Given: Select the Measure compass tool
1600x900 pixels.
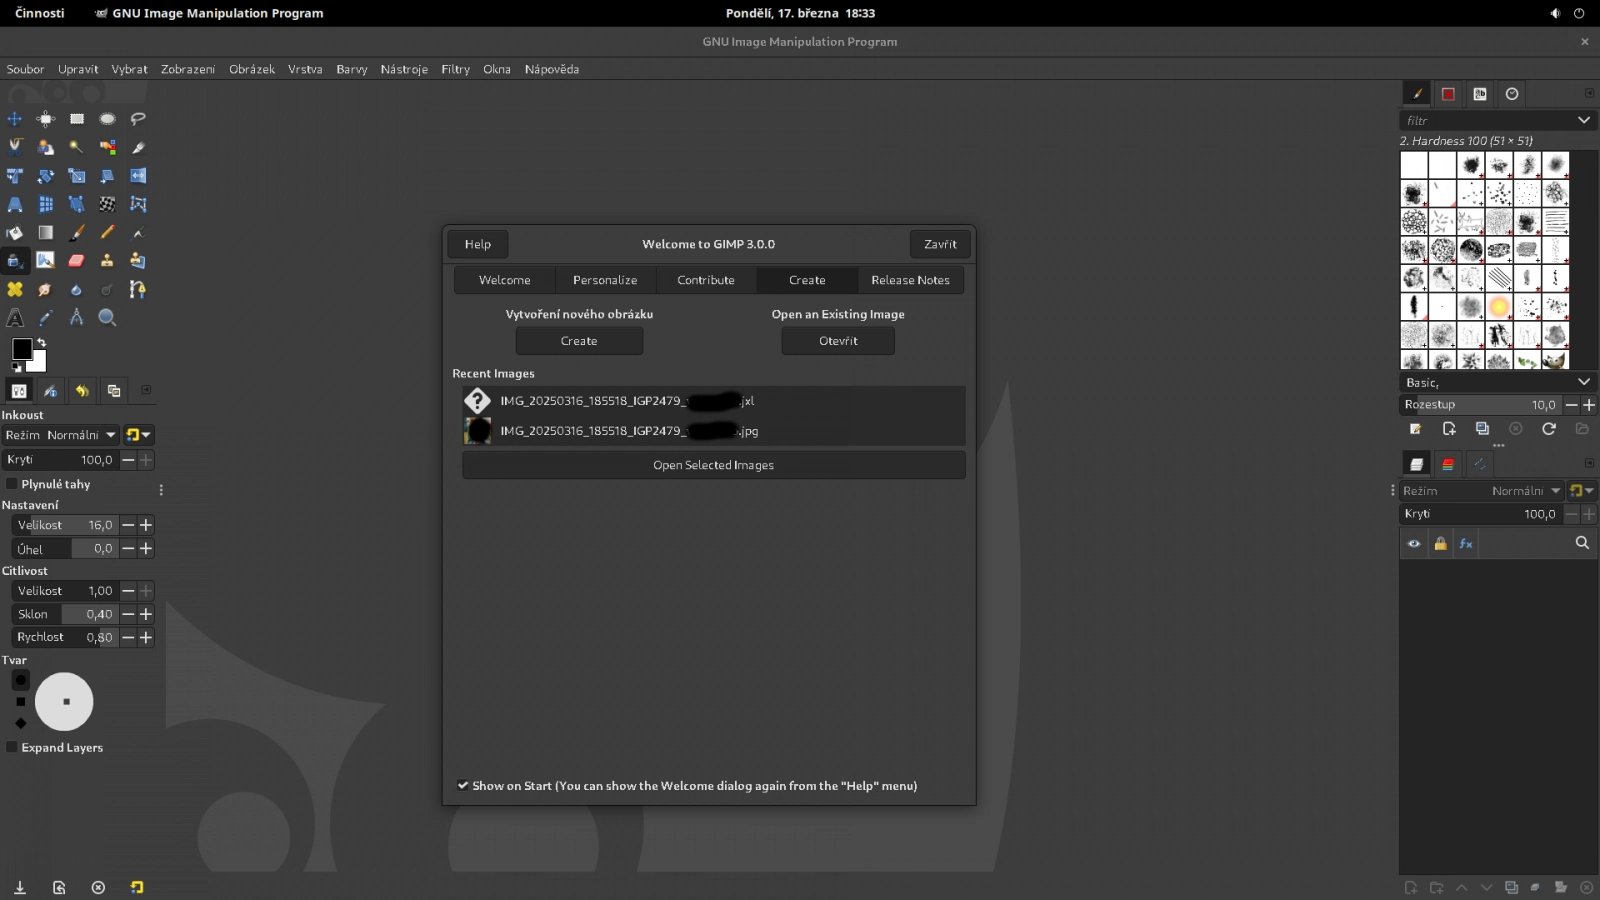Looking at the screenshot, I should (x=76, y=318).
